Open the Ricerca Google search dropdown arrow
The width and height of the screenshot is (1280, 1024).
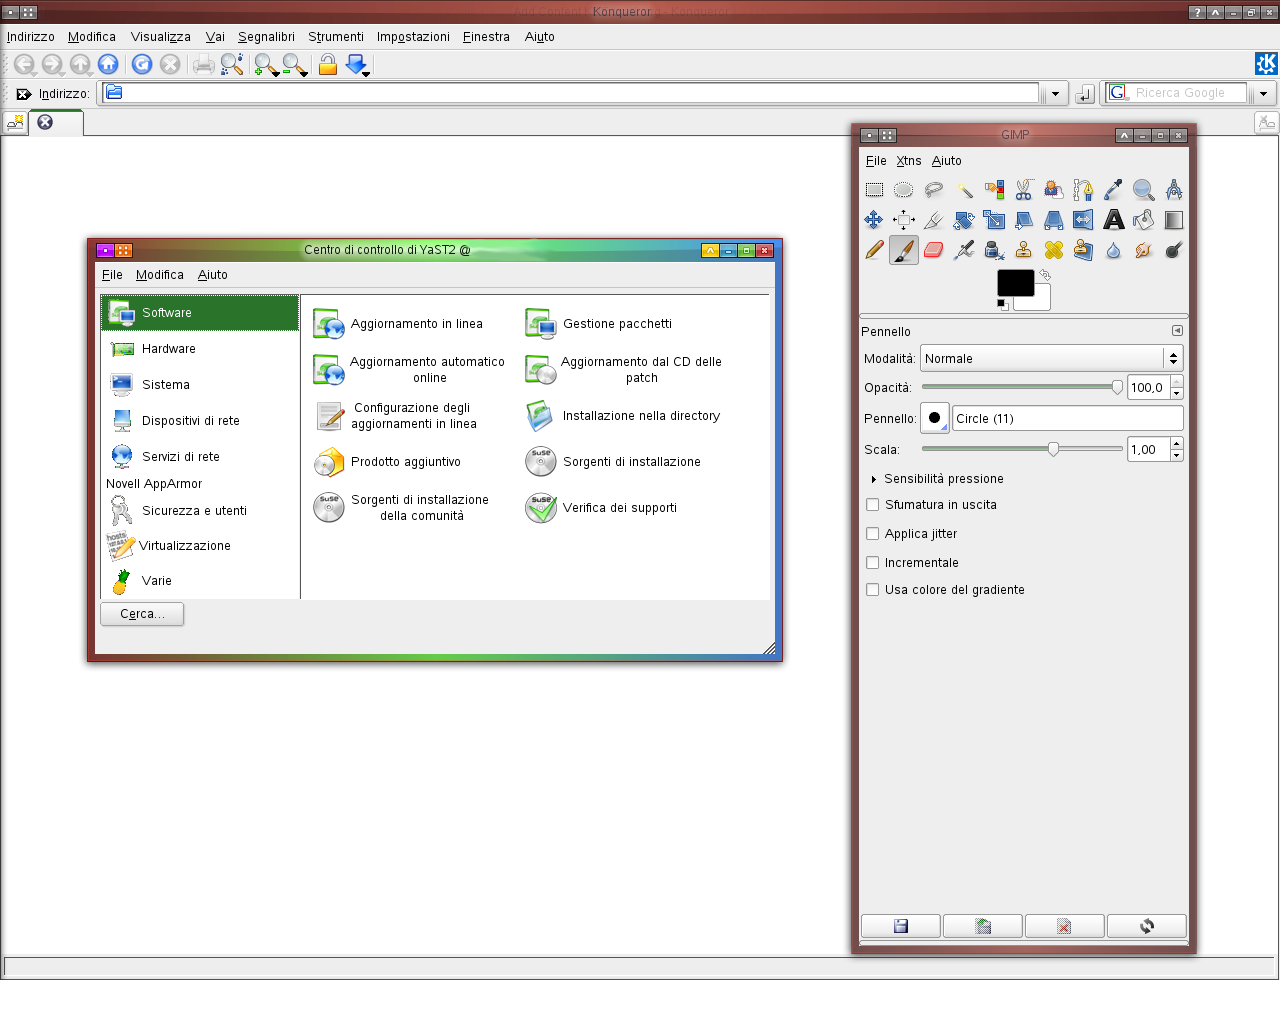click(1263, 93)
